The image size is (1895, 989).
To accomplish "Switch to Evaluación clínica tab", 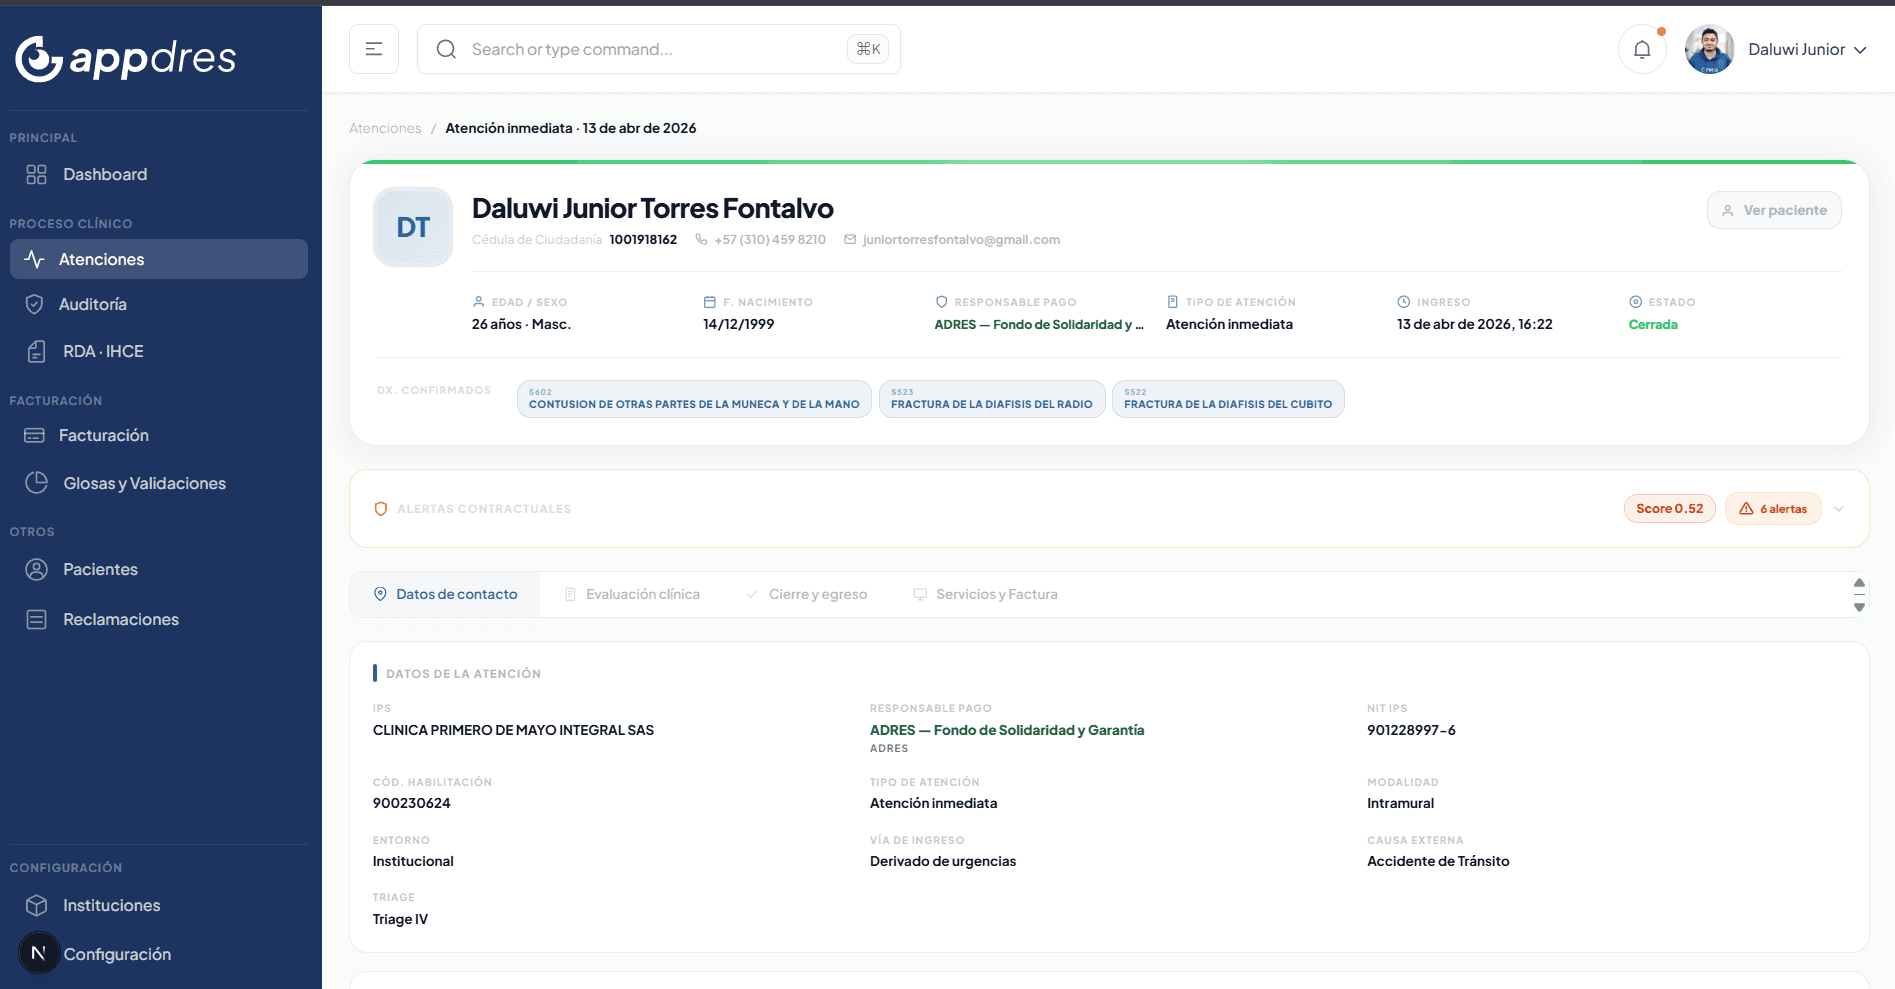I will pyautogui.click(x=632, y=594).
